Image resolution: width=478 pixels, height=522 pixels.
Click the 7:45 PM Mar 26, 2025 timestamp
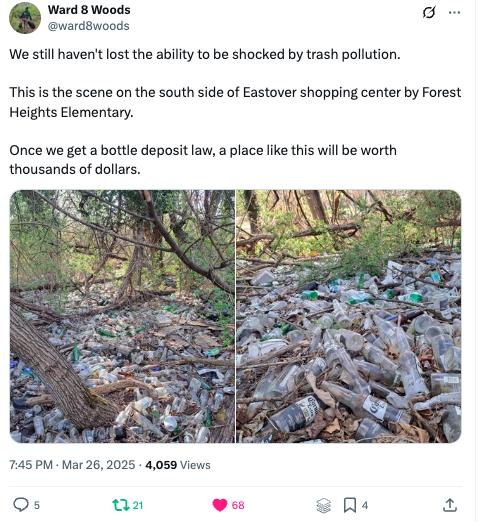[x=72, y=464]
